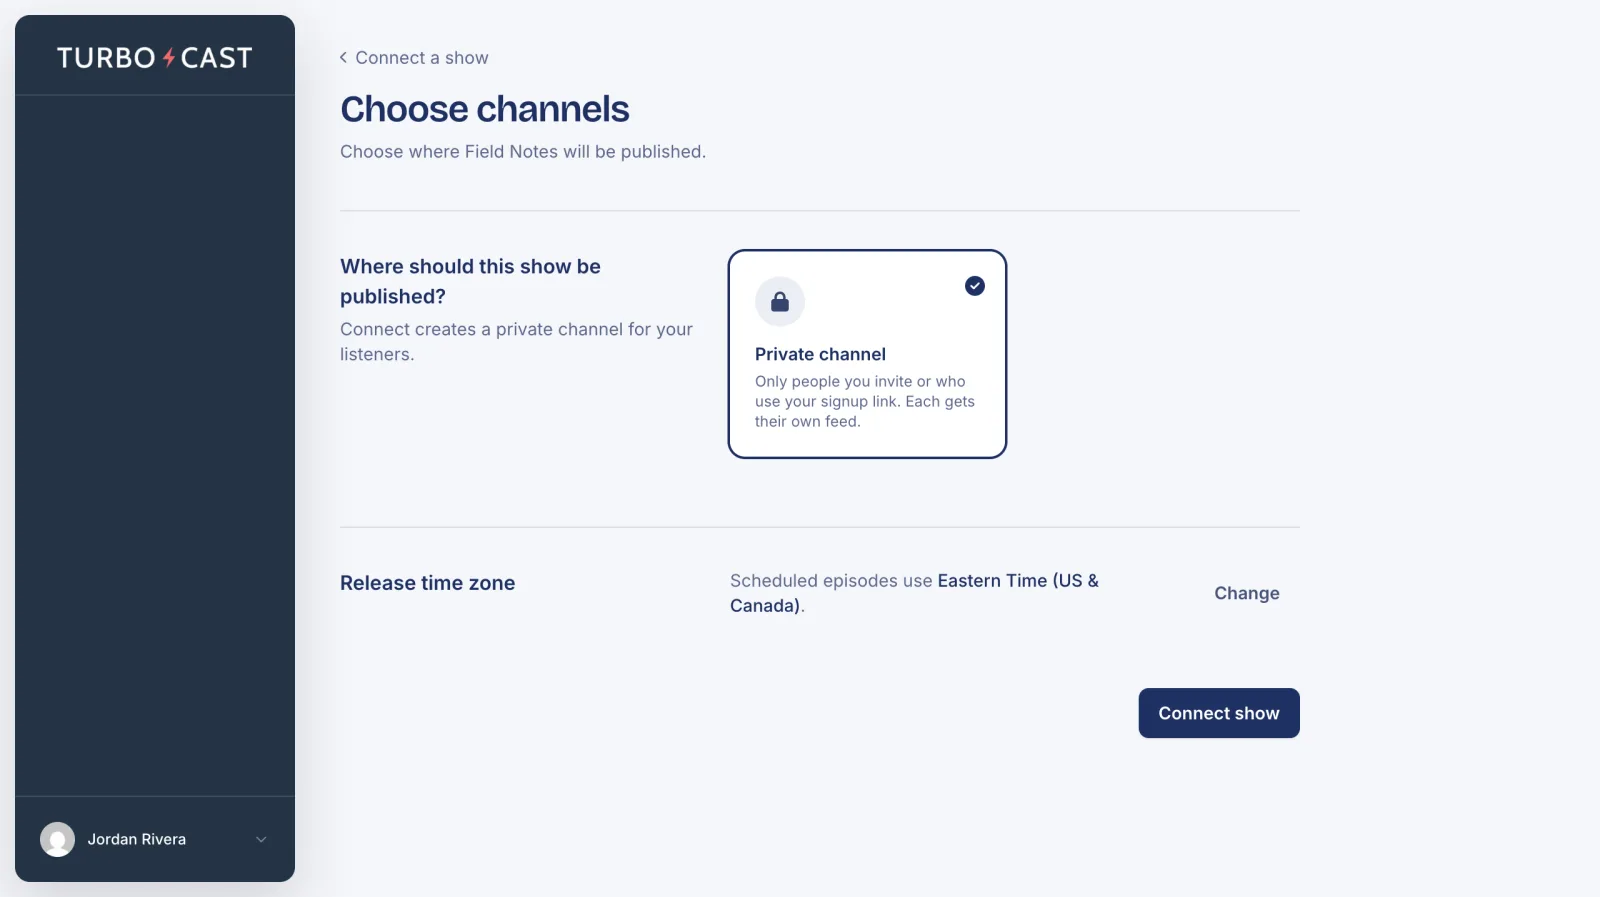Click the Choose channels heading

click(485, 109)
